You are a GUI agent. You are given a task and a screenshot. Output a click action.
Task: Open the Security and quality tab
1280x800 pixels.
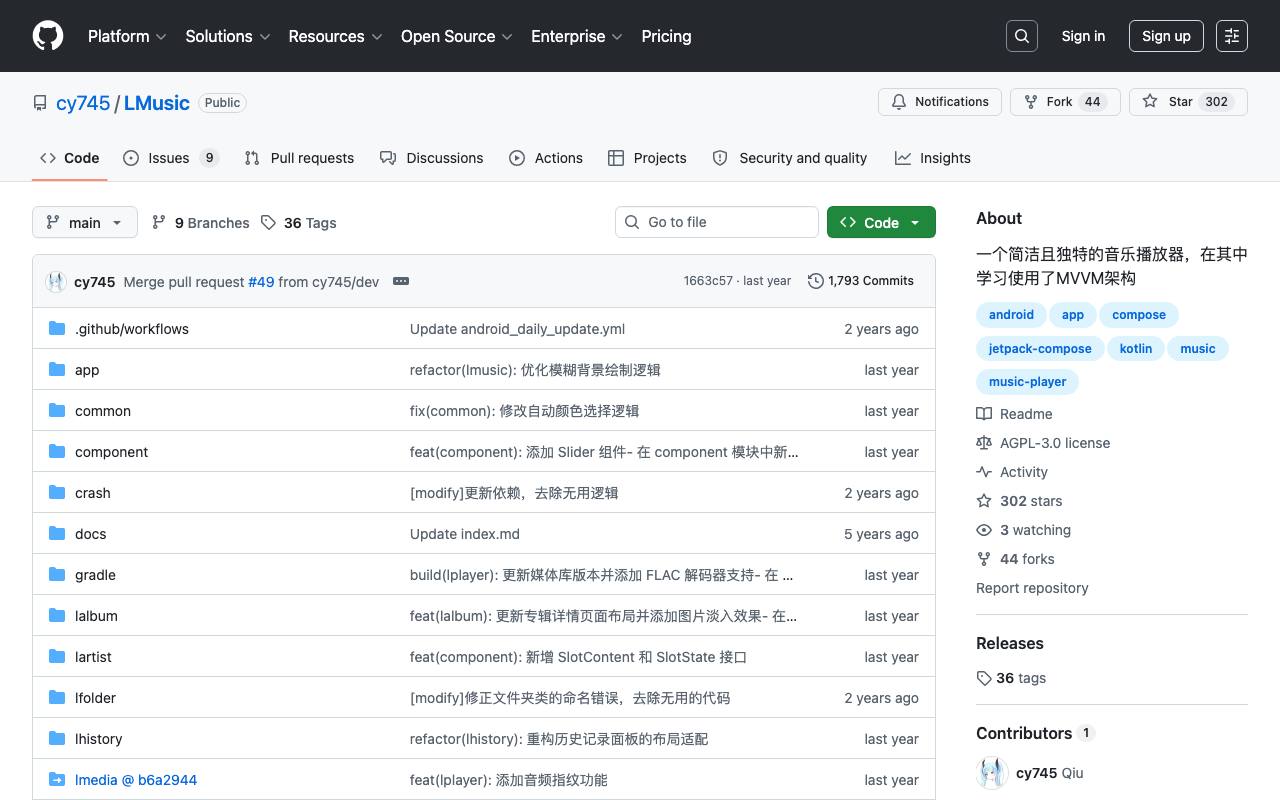(790, 158)
